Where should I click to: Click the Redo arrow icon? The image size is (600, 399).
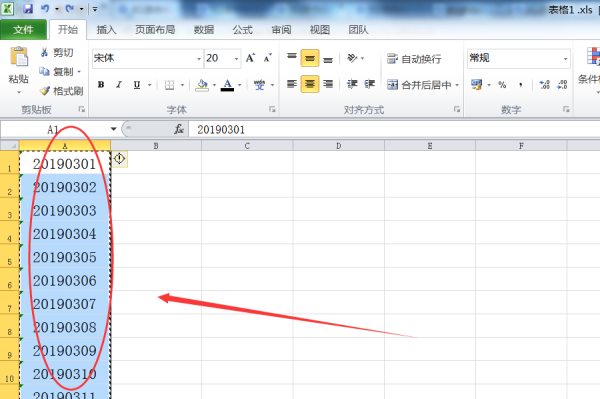tap(70, 8)
